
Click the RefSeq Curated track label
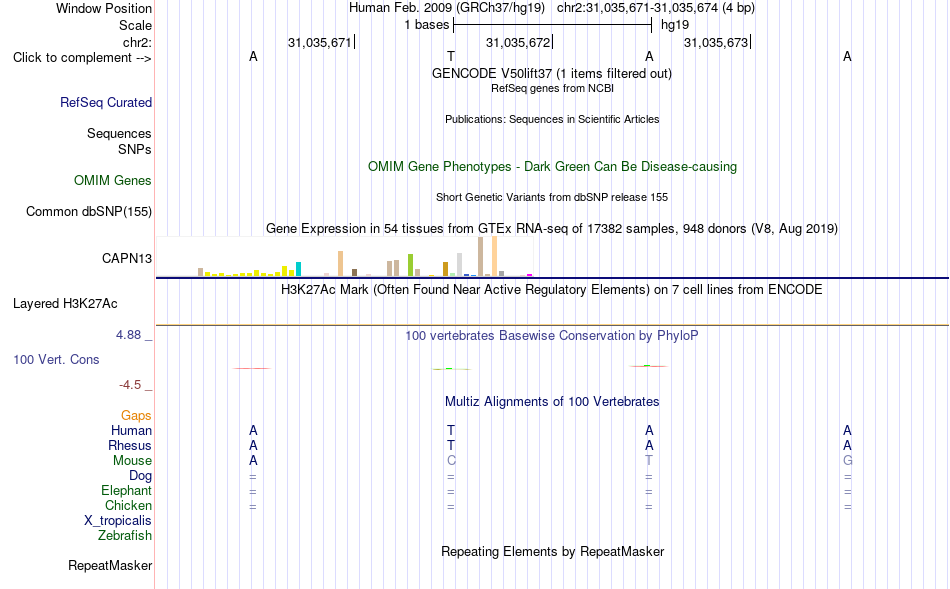pos(105,102)
